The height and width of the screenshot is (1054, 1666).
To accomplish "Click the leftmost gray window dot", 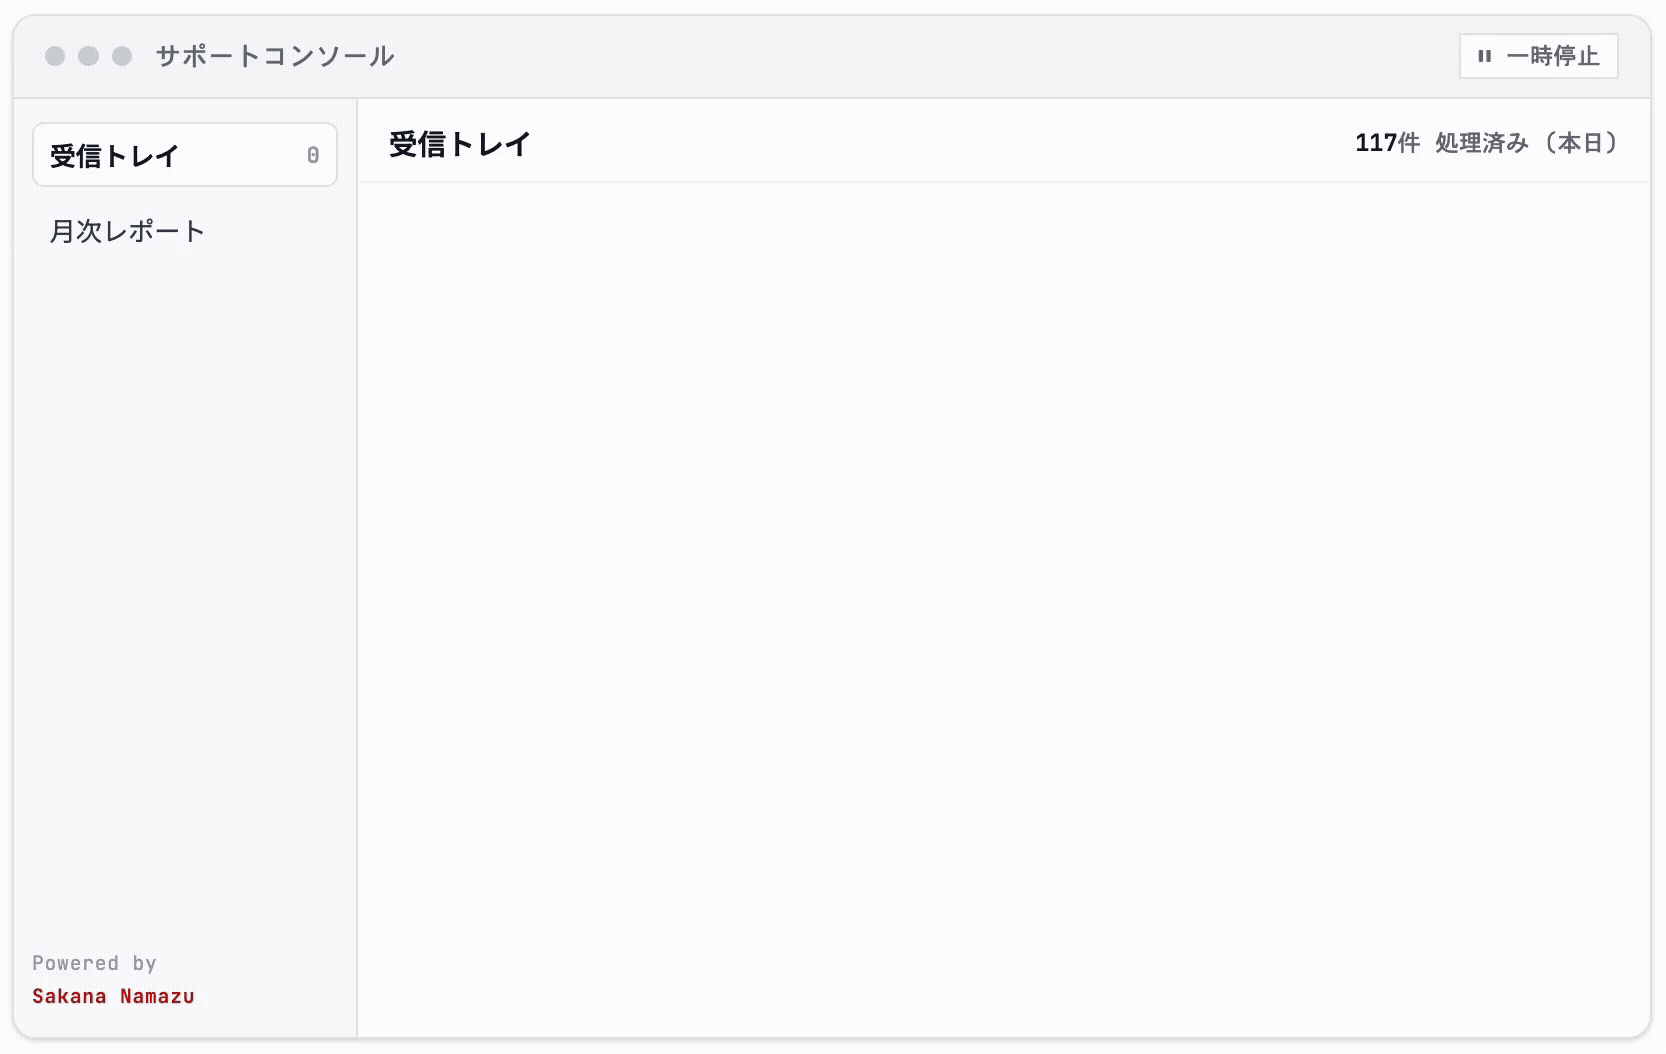I will 55,56.
